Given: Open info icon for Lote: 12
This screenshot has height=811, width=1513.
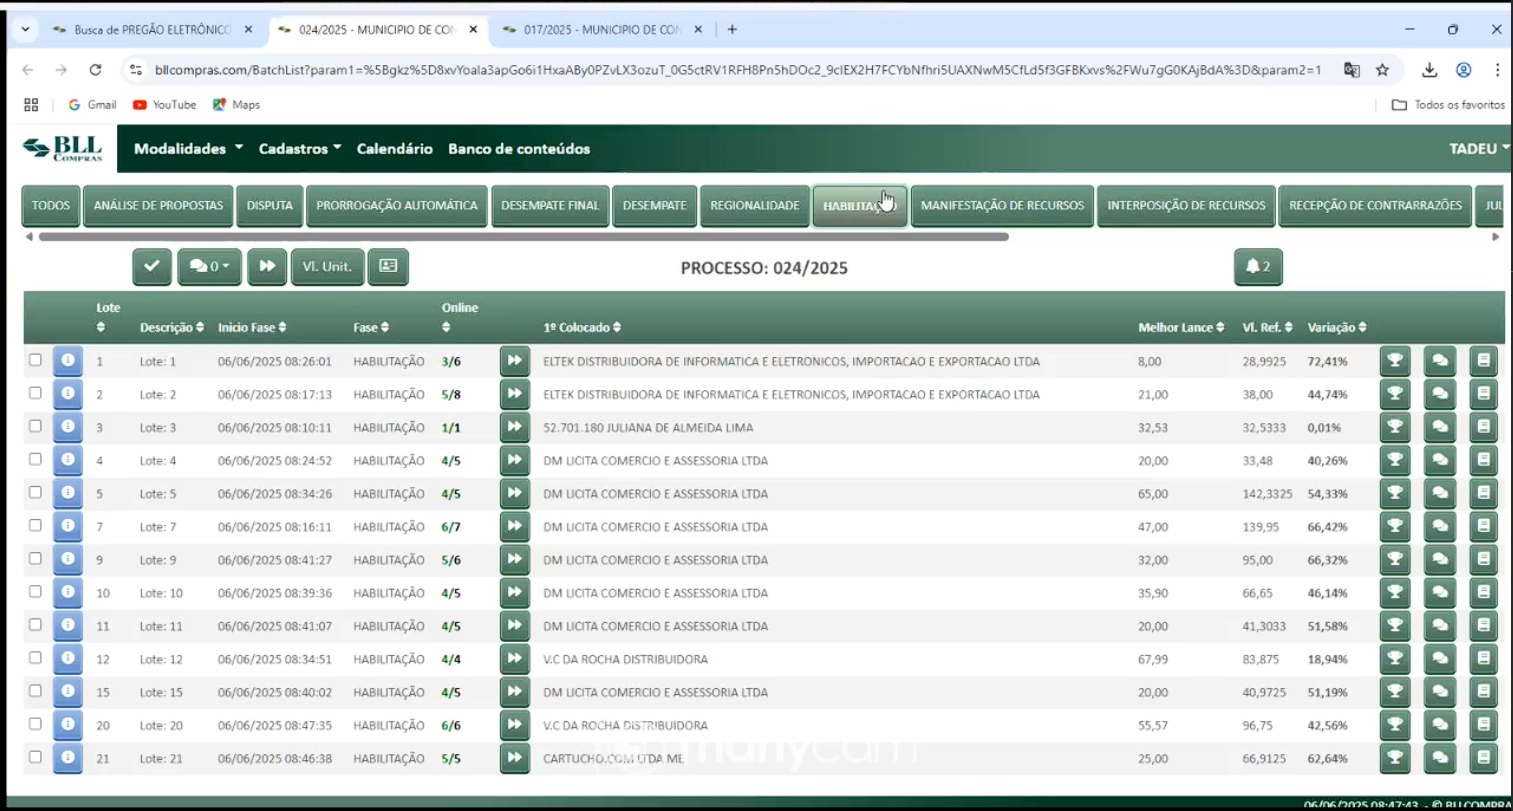Looking at the screenshot, I should pyautogui.click(x=67, y=659).
